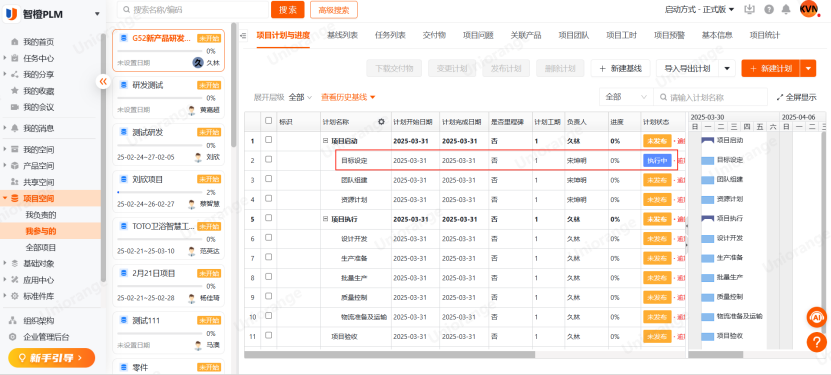Open the 启动方式 - 正式版 dropdown
The image size is (831, 375).
pos(699,10)
